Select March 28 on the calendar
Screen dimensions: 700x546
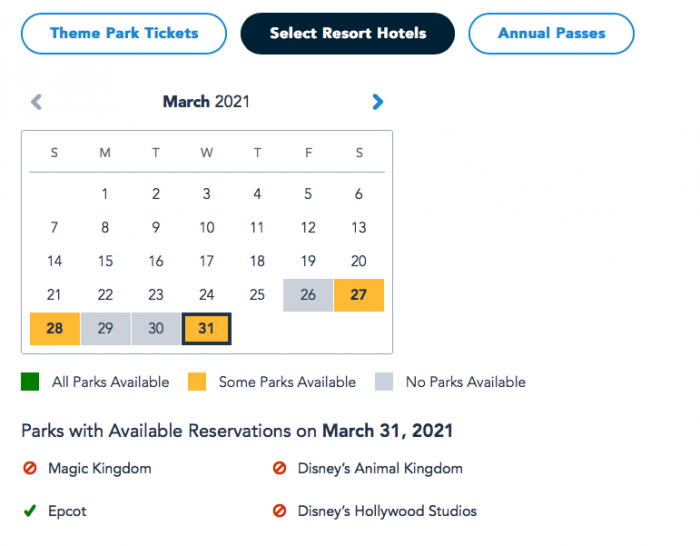click(54, 329)
